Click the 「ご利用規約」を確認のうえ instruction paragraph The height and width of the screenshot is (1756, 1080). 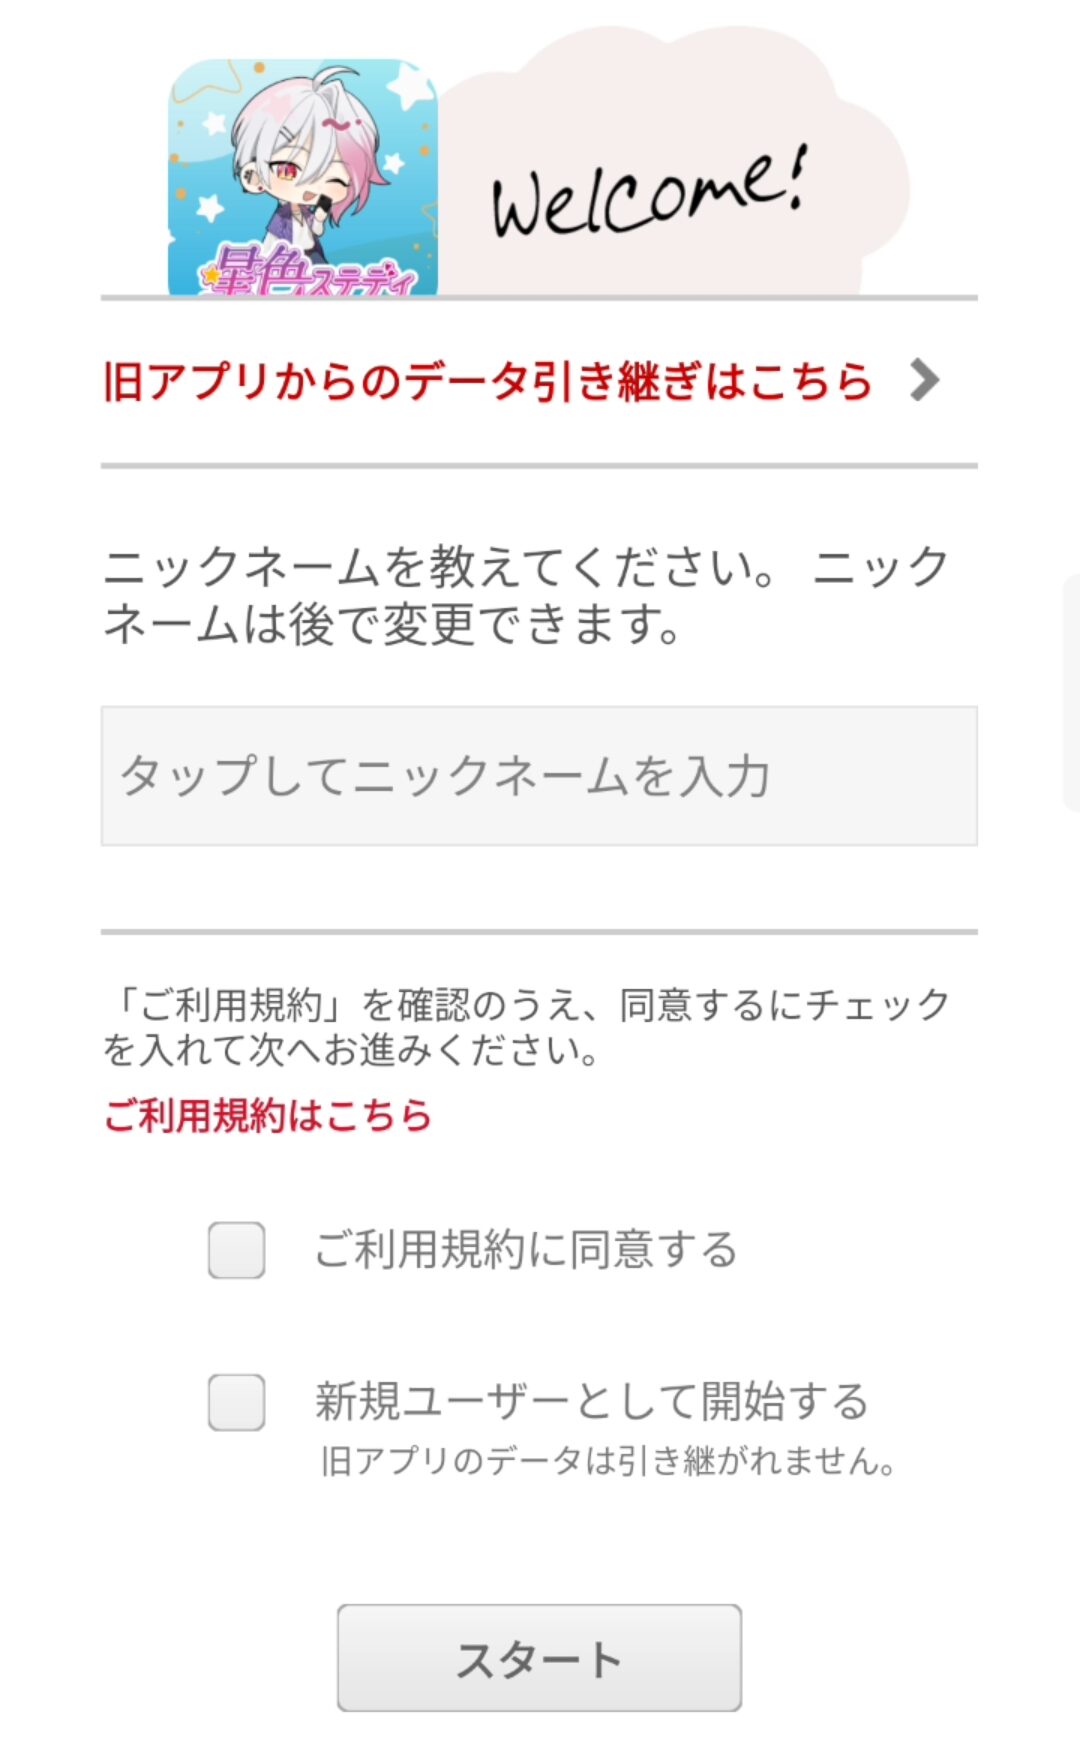pos(527,1027)
